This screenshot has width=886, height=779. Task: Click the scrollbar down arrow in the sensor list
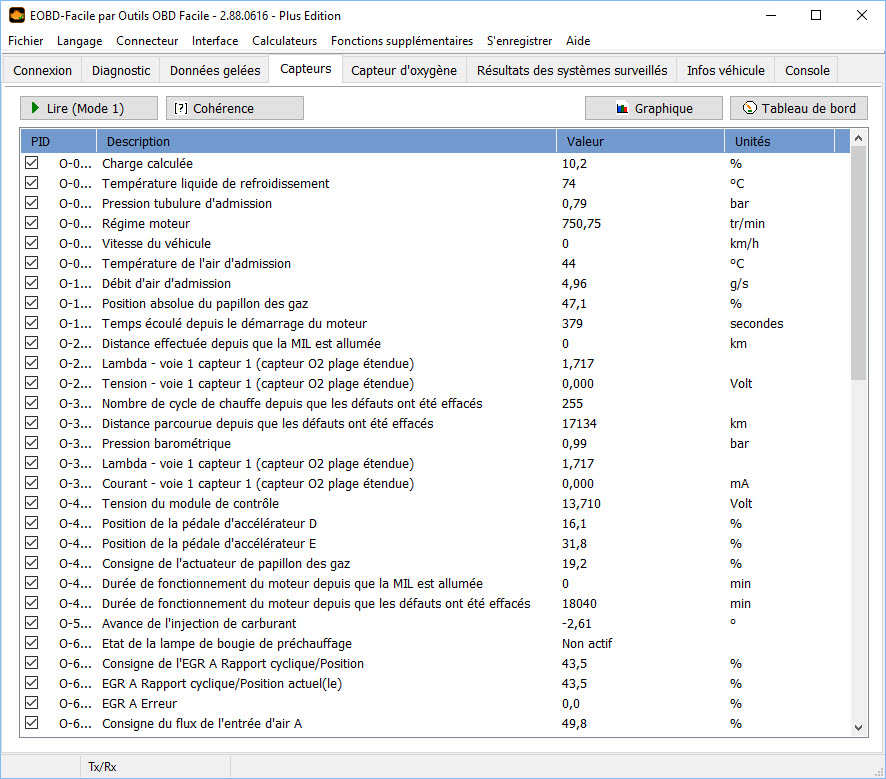(x=859, y=728)
